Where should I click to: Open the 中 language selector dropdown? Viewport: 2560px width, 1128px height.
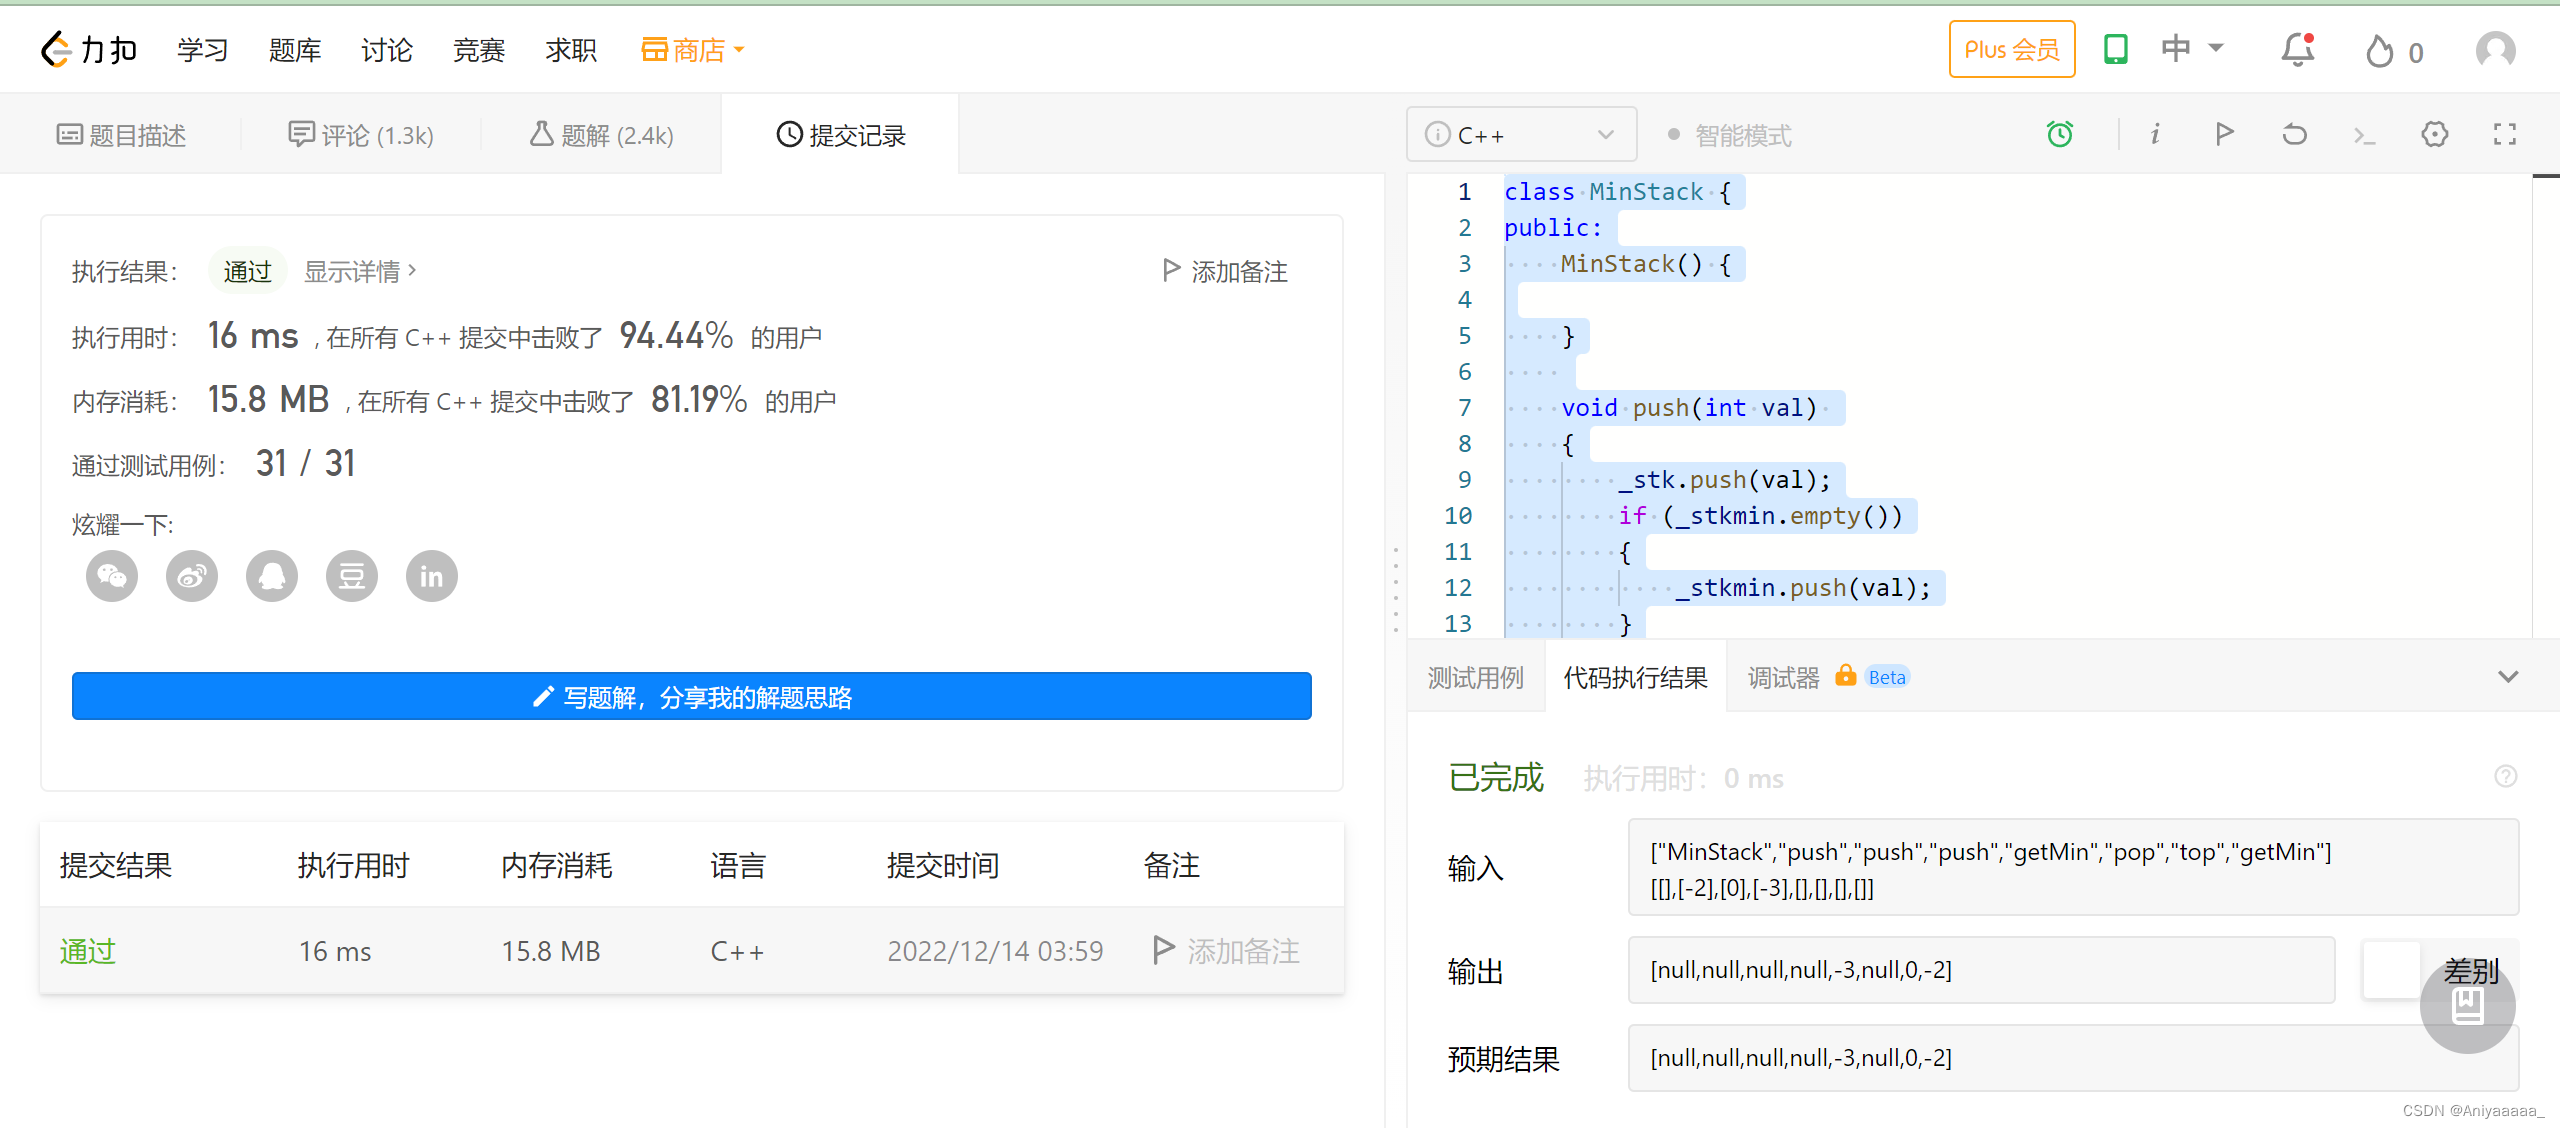(x=2191, y=48)
